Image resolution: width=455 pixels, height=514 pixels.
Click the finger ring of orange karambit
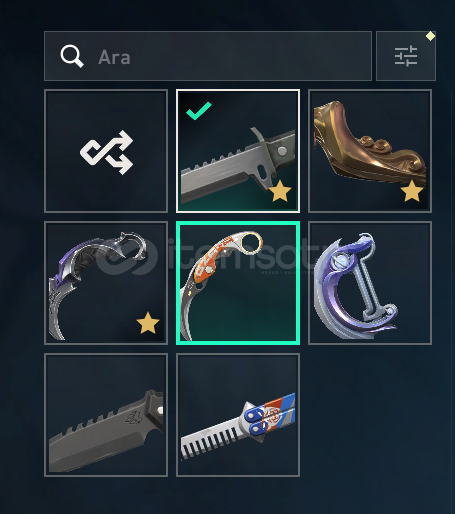tap(251, 244)
